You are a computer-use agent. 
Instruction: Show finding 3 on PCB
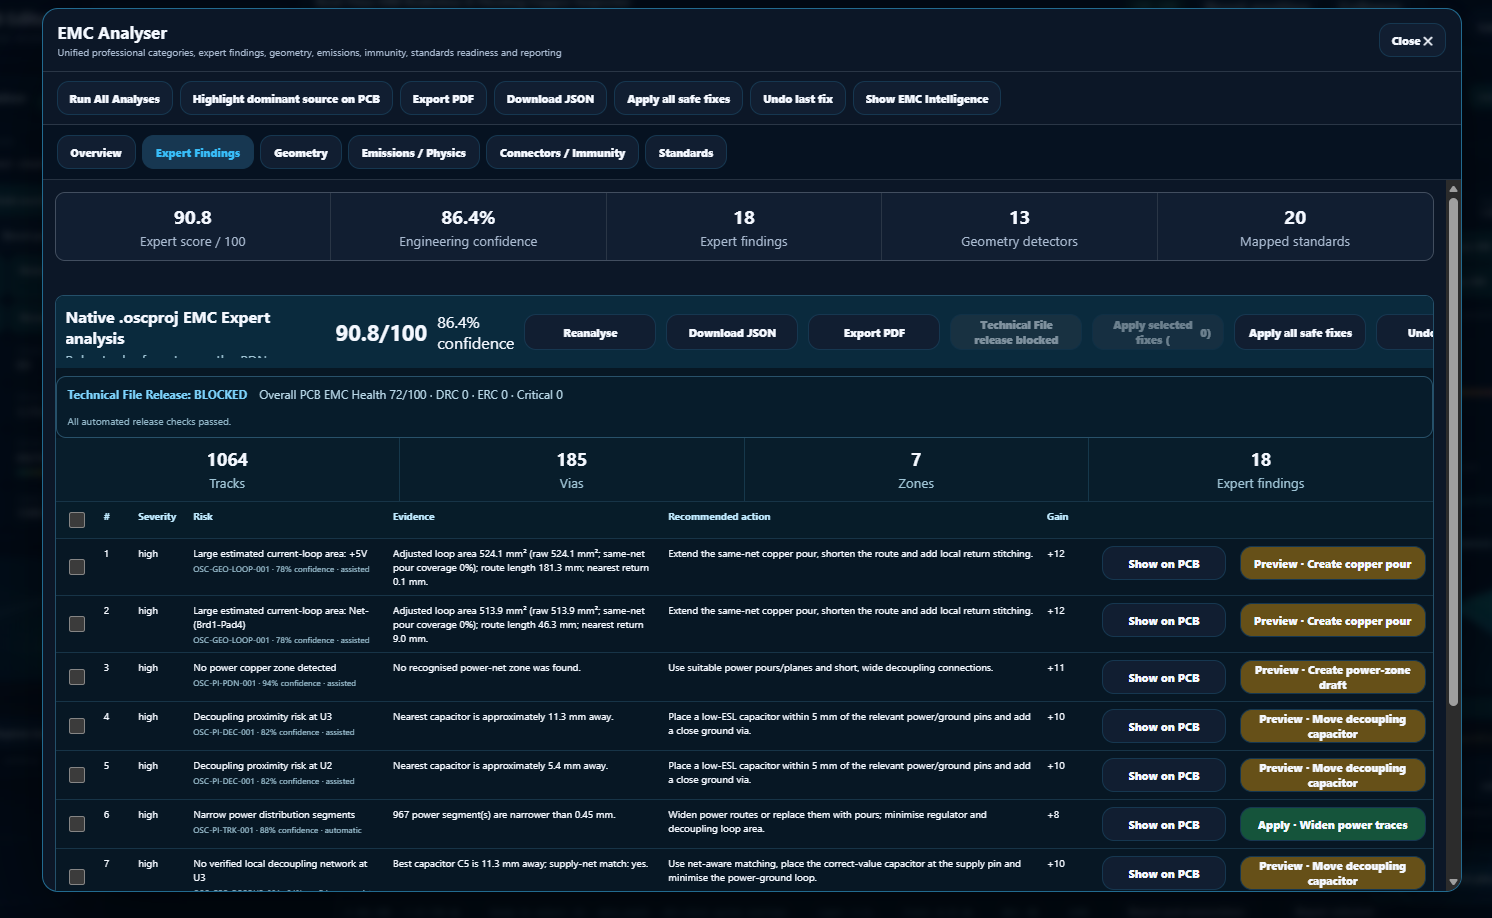tap(1164, 678)
